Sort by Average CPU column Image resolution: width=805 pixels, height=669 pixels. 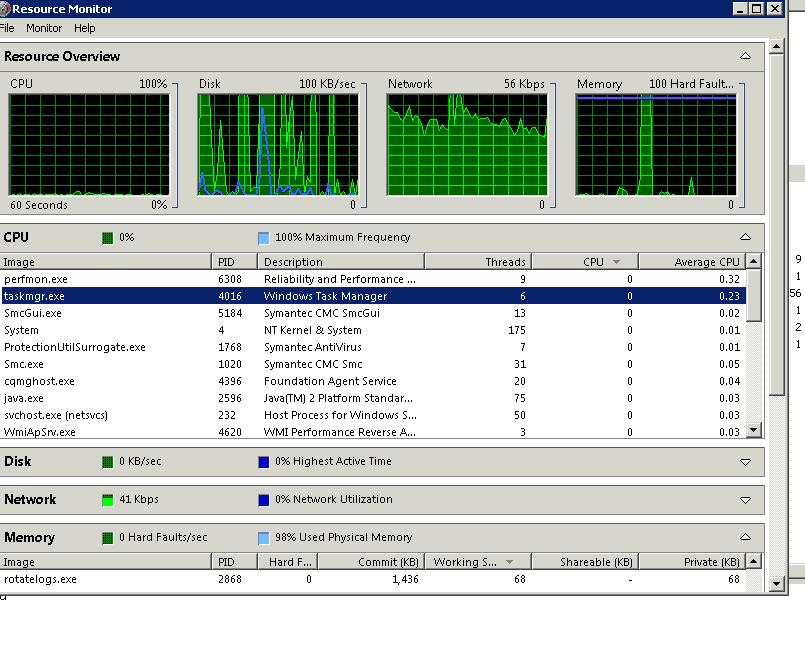(692, 262)
